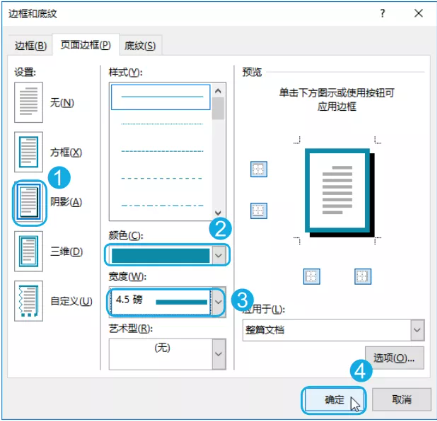The width and height of the screenshot is (437, 421).
Task: Choose the 自定义(U) custom border setting icon
Action: click(28, 301)
